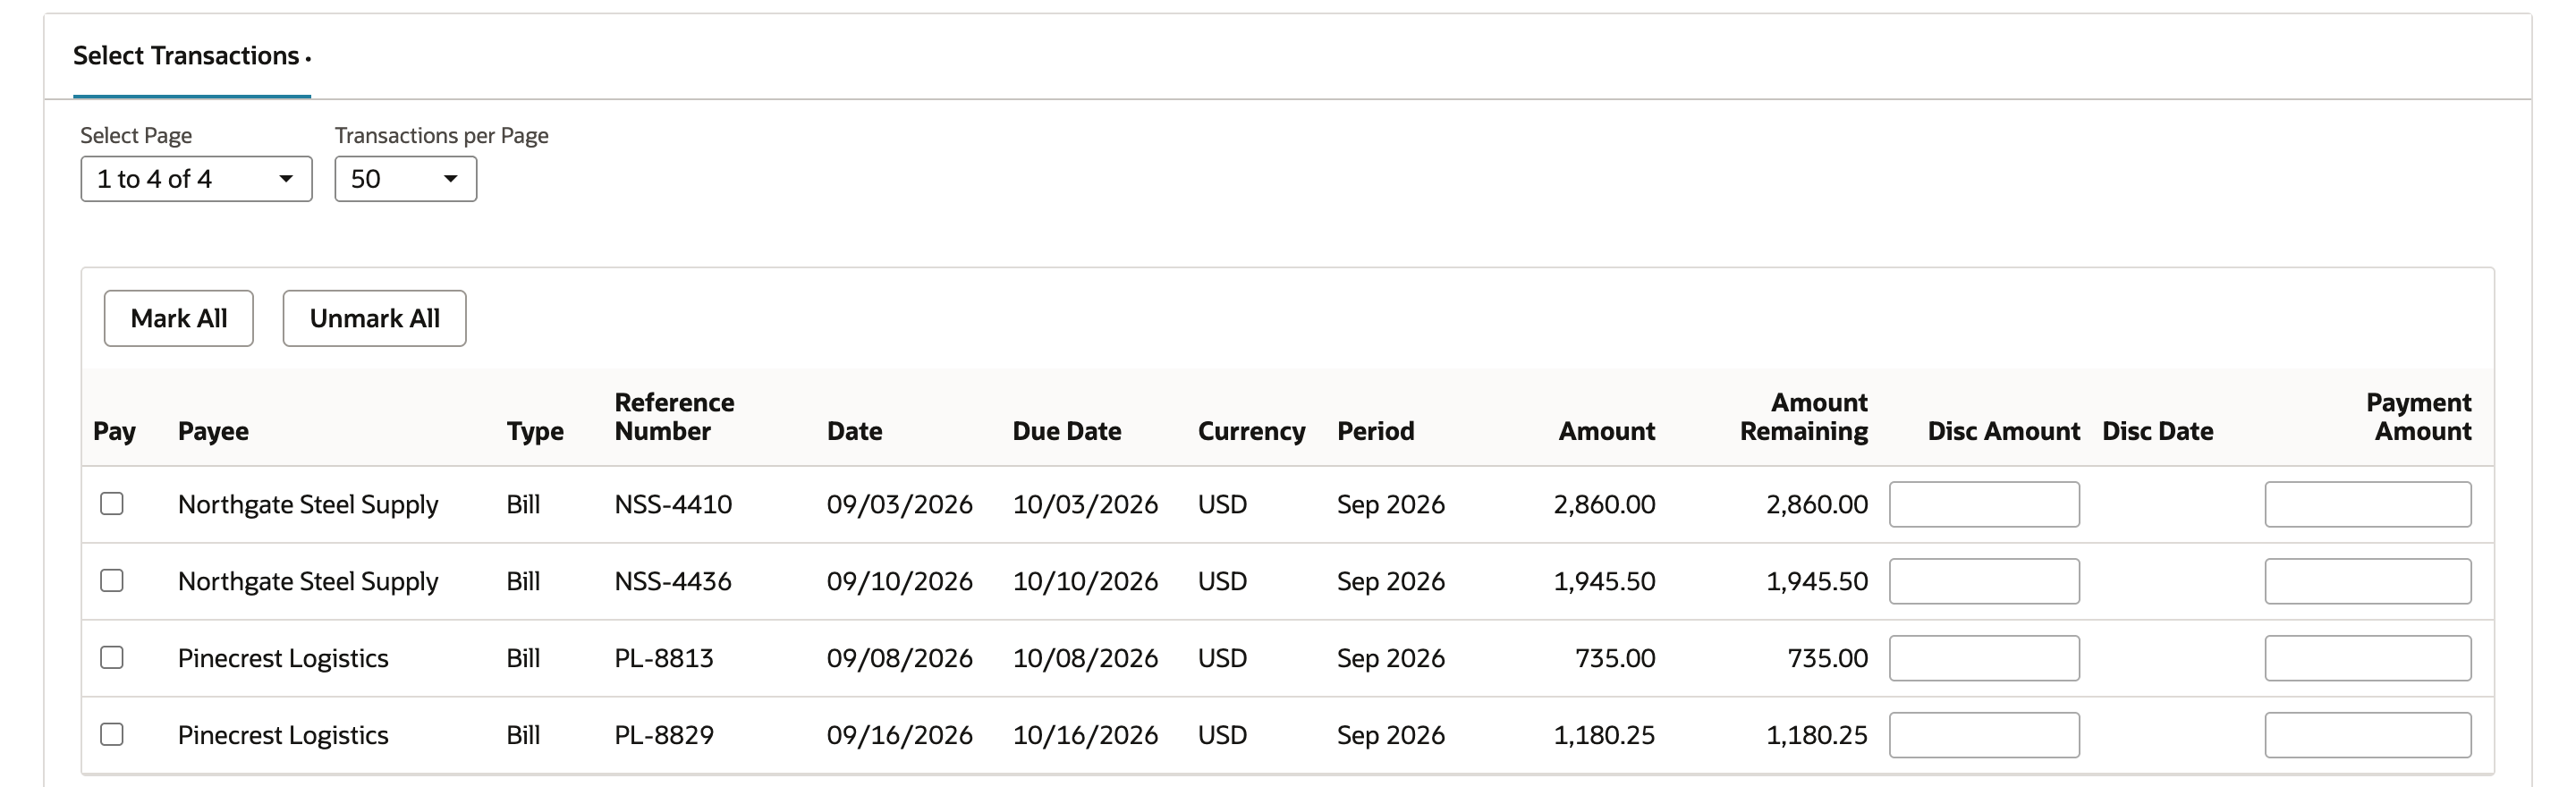Click the Type column header

point(535,431)
